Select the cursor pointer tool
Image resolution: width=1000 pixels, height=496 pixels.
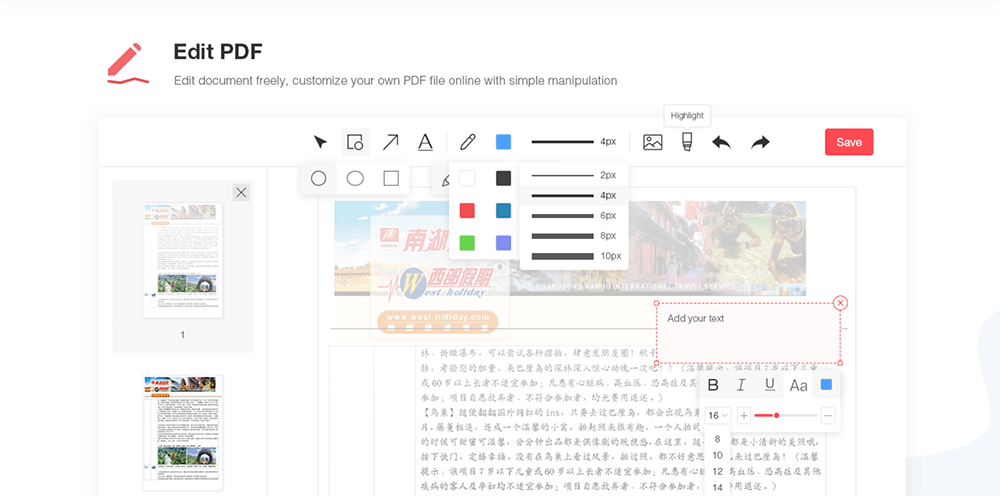[x=320, y=142]
